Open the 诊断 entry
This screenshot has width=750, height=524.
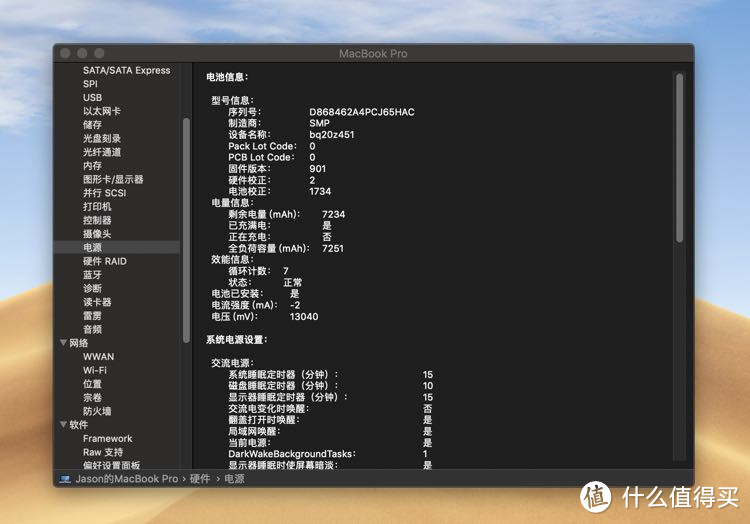pyautogui.click(x=92, y=288)
